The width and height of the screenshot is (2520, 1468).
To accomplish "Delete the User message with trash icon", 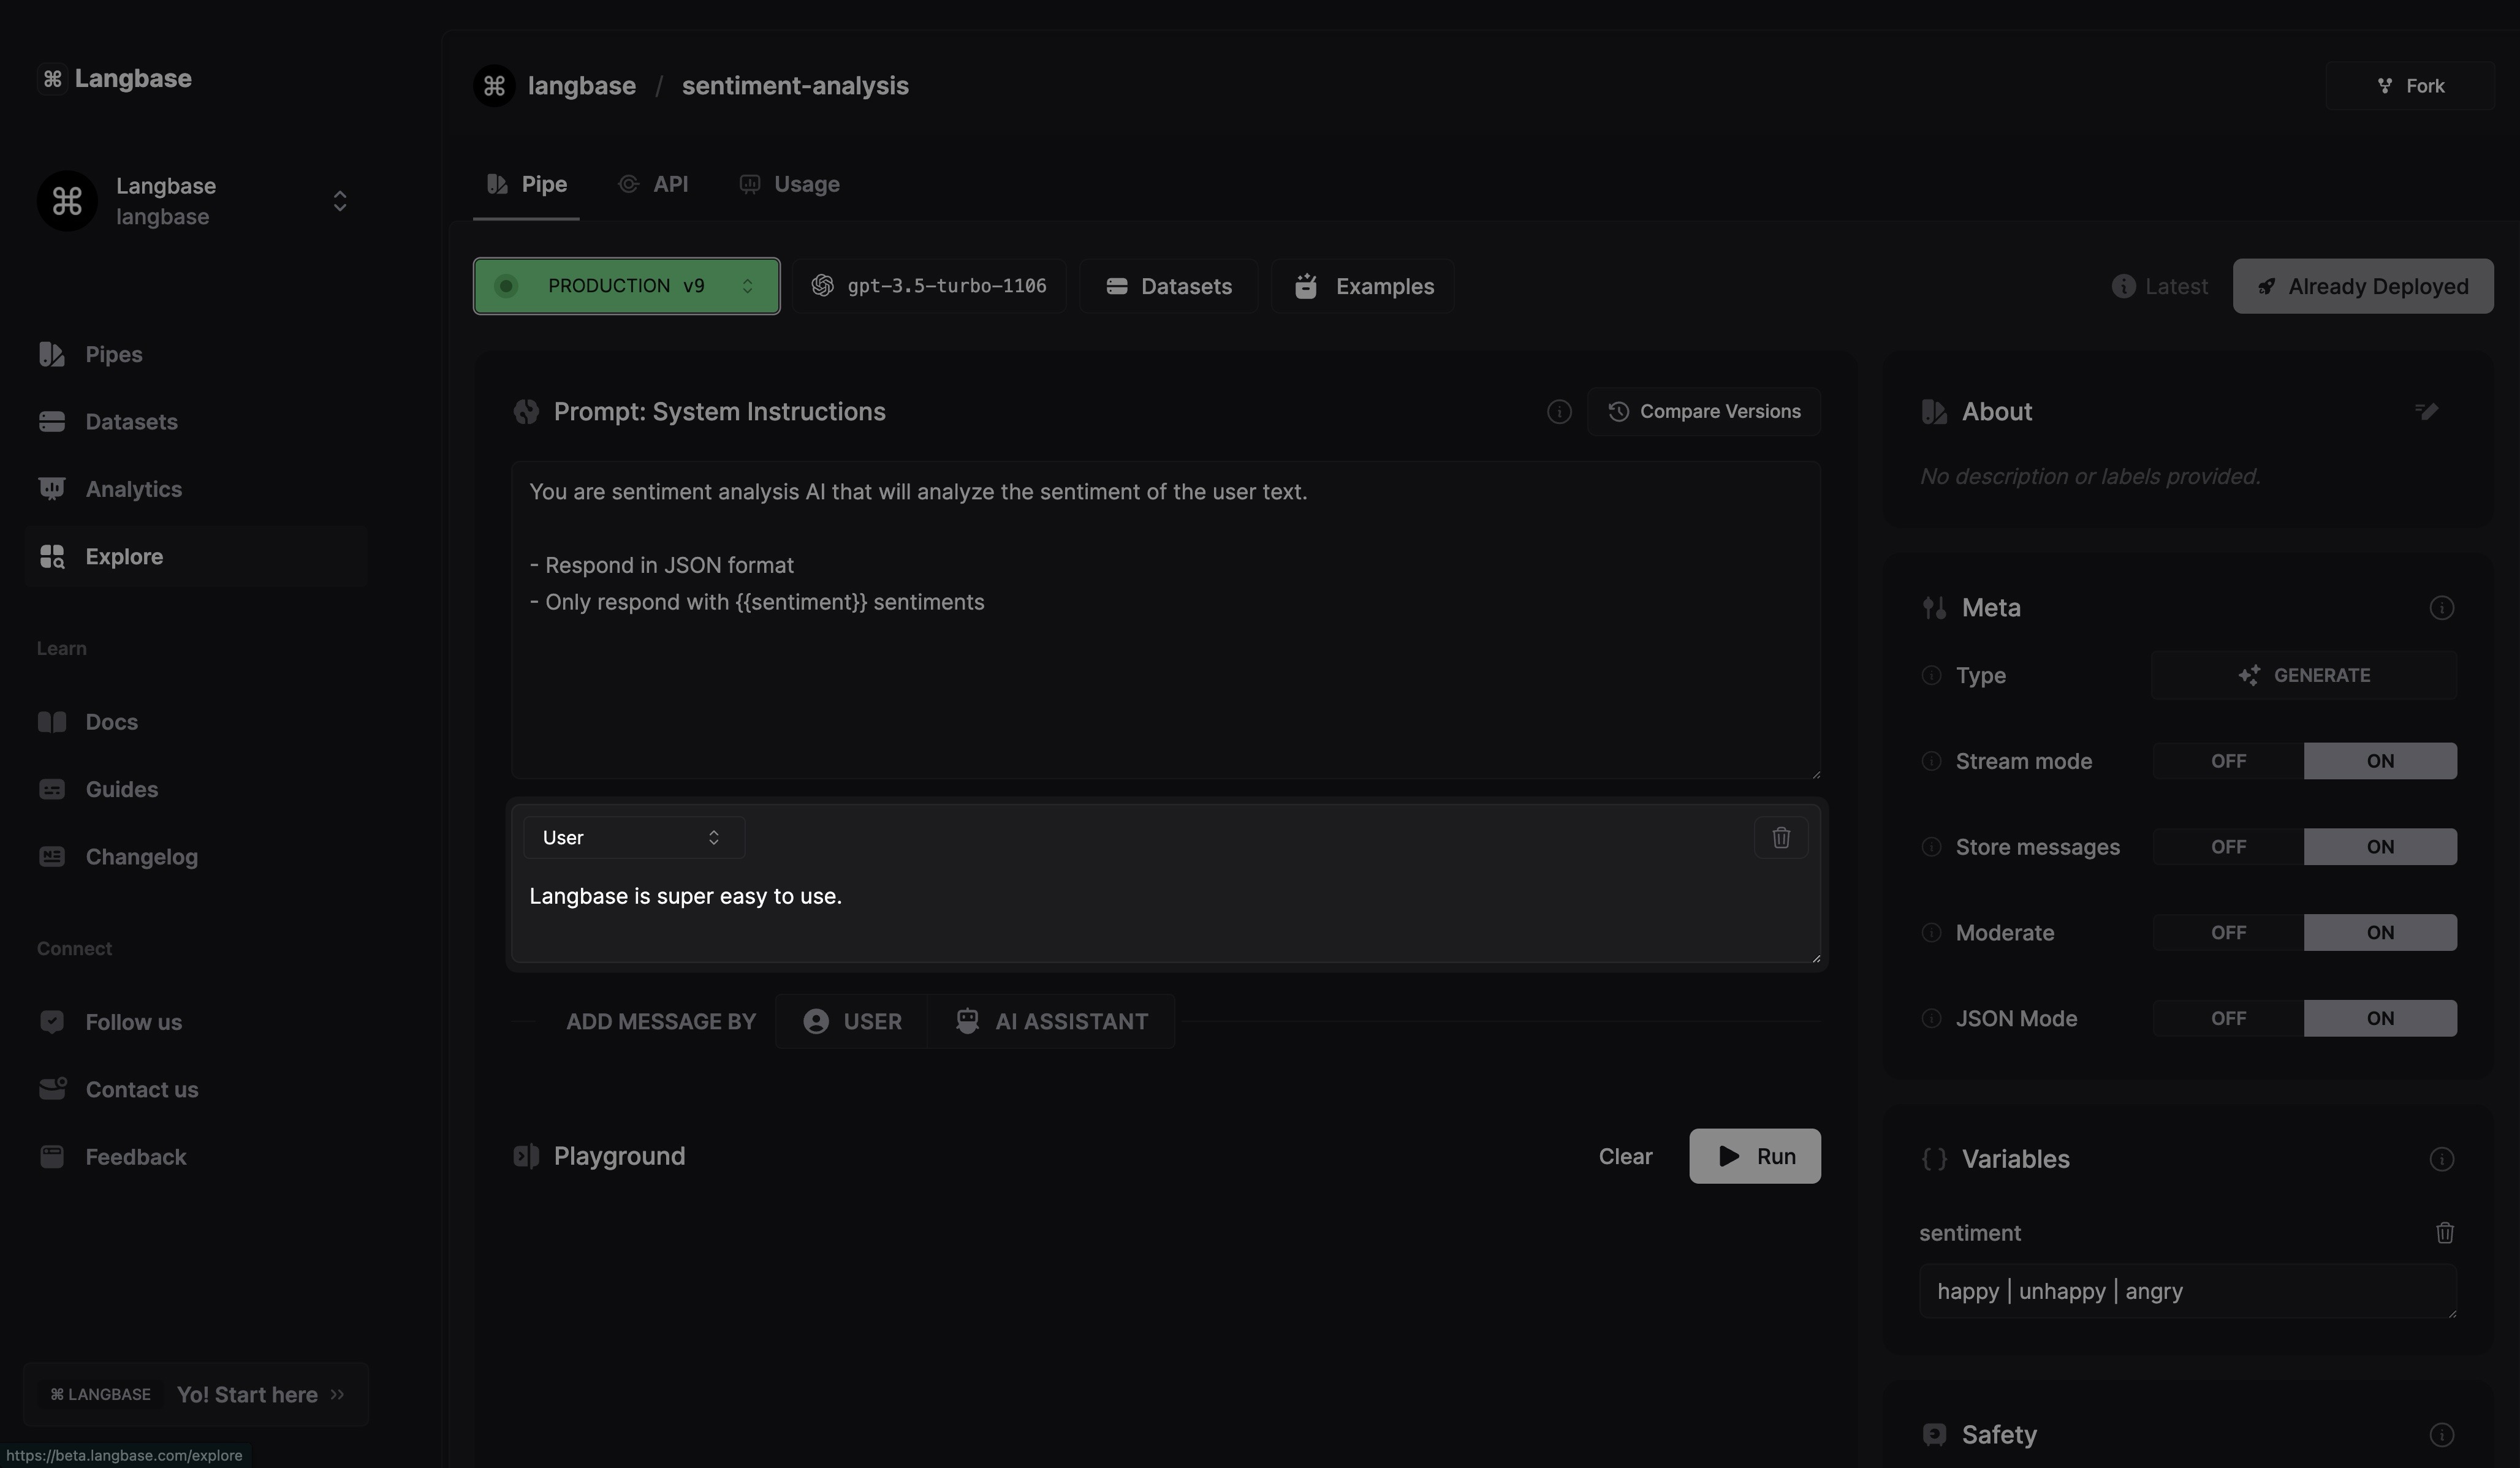I will (x=1780, y=837).
